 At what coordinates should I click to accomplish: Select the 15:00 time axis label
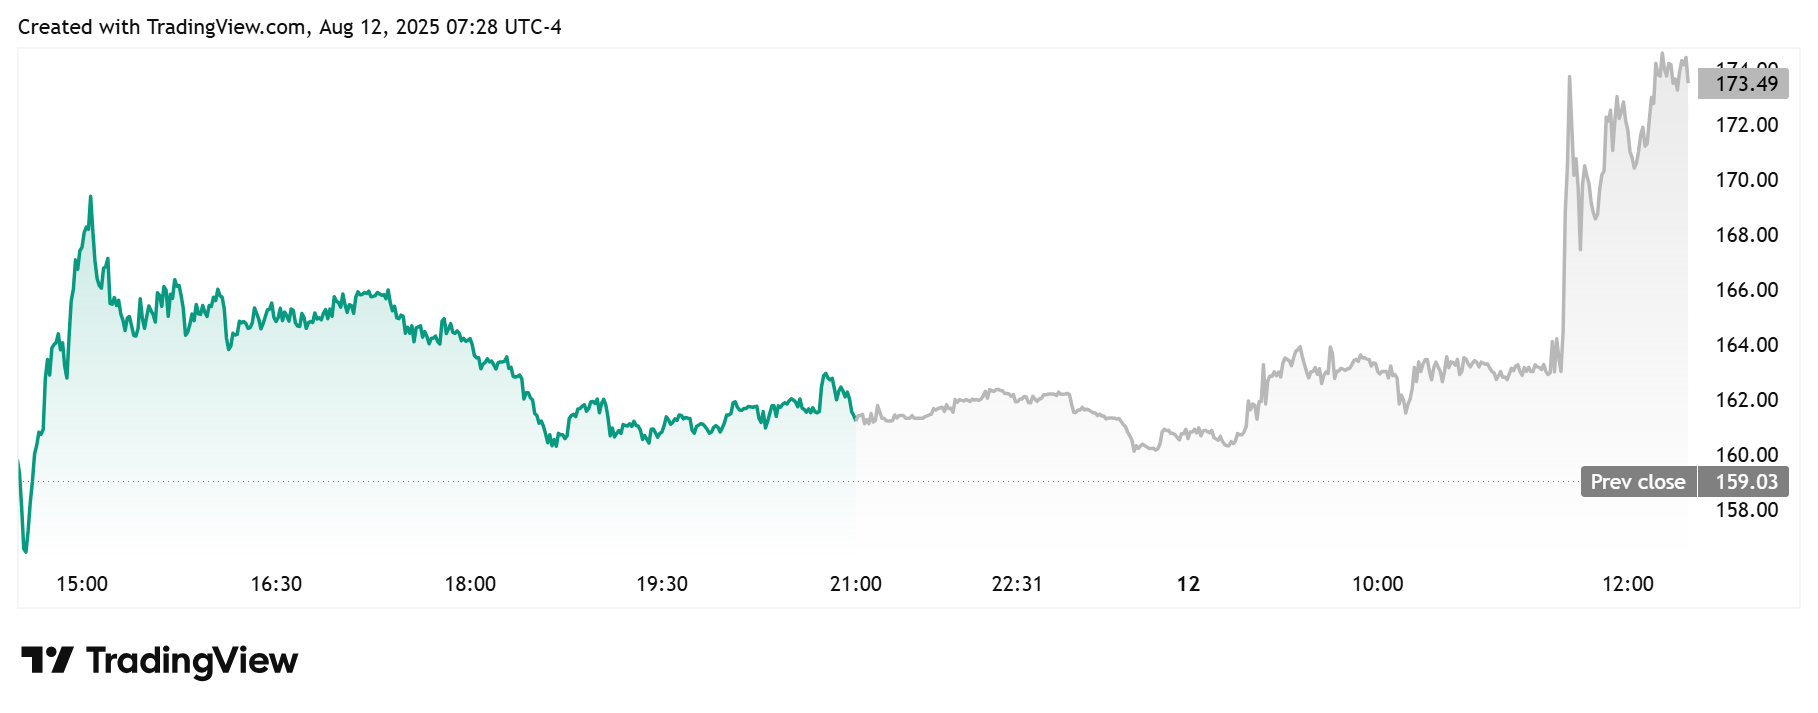(x=82, y=584)
